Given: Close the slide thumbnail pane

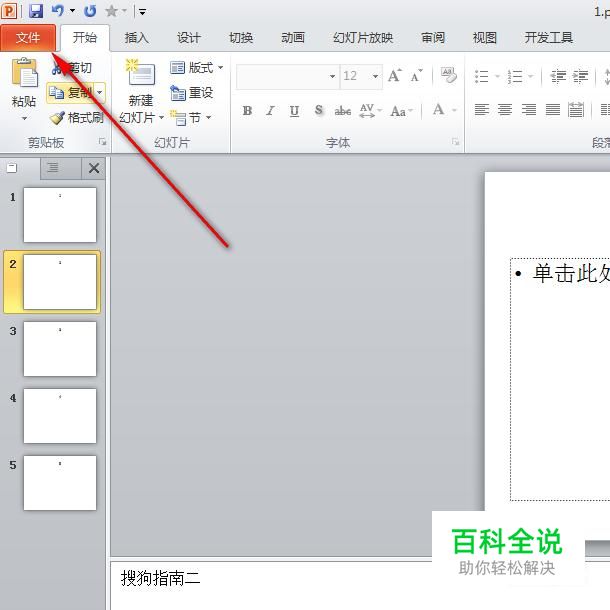Looking at the screenshot, I should [94, 168].
